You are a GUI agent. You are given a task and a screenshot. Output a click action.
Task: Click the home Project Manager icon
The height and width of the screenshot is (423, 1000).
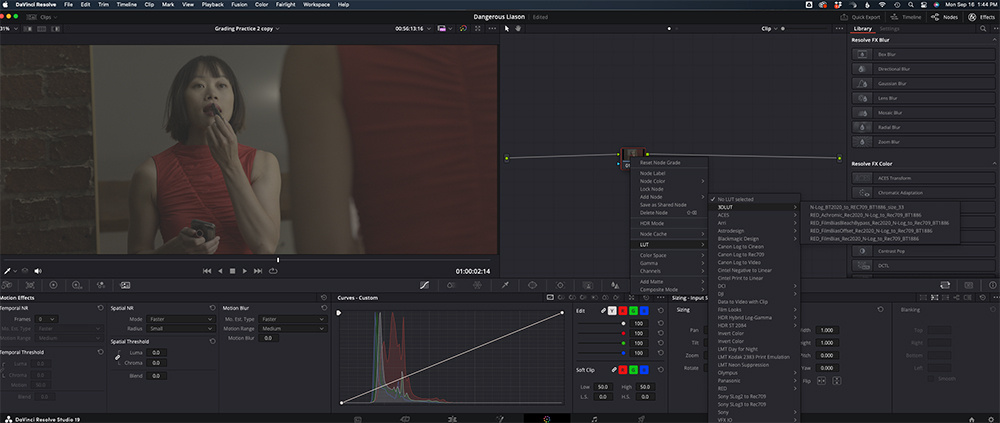coord(971,419)
